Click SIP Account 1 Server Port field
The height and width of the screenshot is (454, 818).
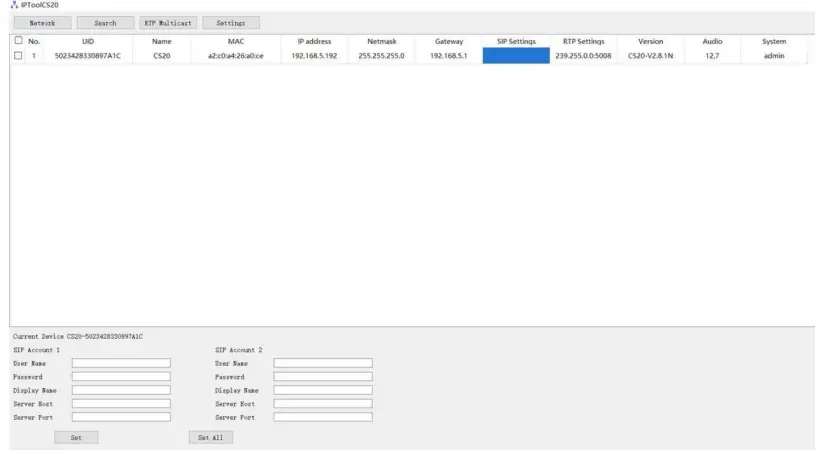121,417
